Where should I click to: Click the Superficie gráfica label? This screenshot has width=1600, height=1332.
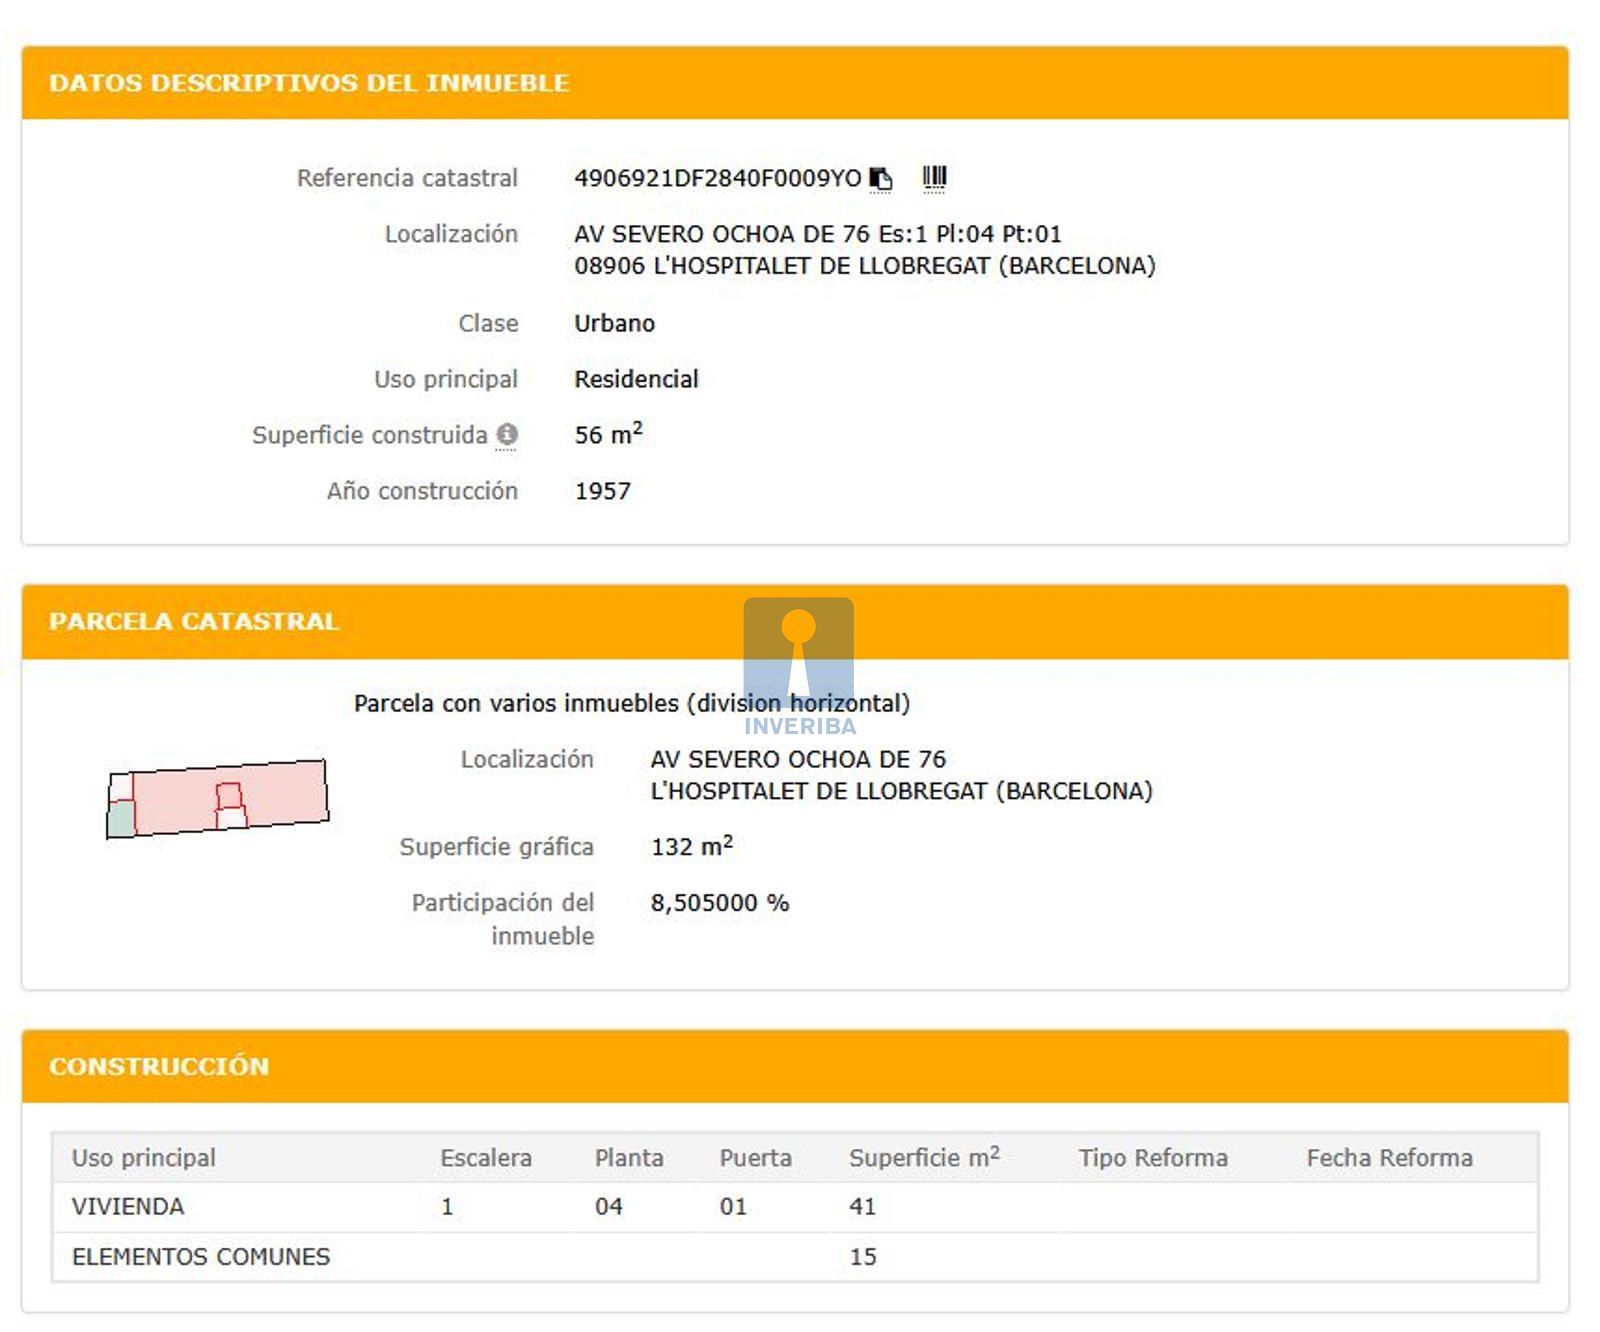point(496,847)
